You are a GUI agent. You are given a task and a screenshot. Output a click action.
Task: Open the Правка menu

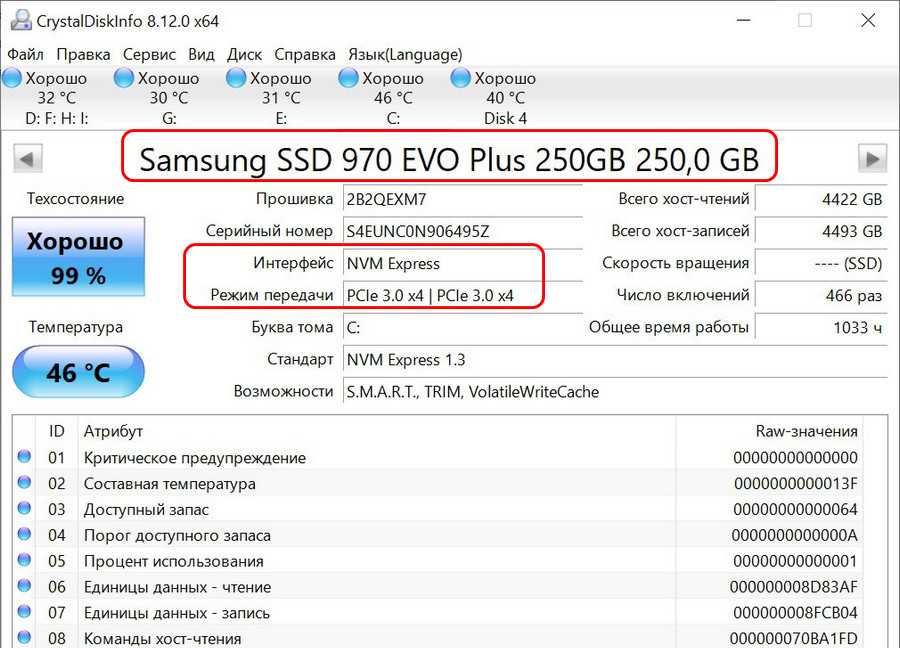83,55
